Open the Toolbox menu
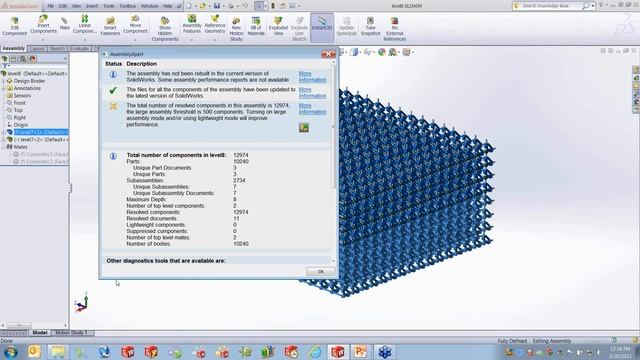The image size is (640, 360). pyautogui.click(x=128, y=6)
